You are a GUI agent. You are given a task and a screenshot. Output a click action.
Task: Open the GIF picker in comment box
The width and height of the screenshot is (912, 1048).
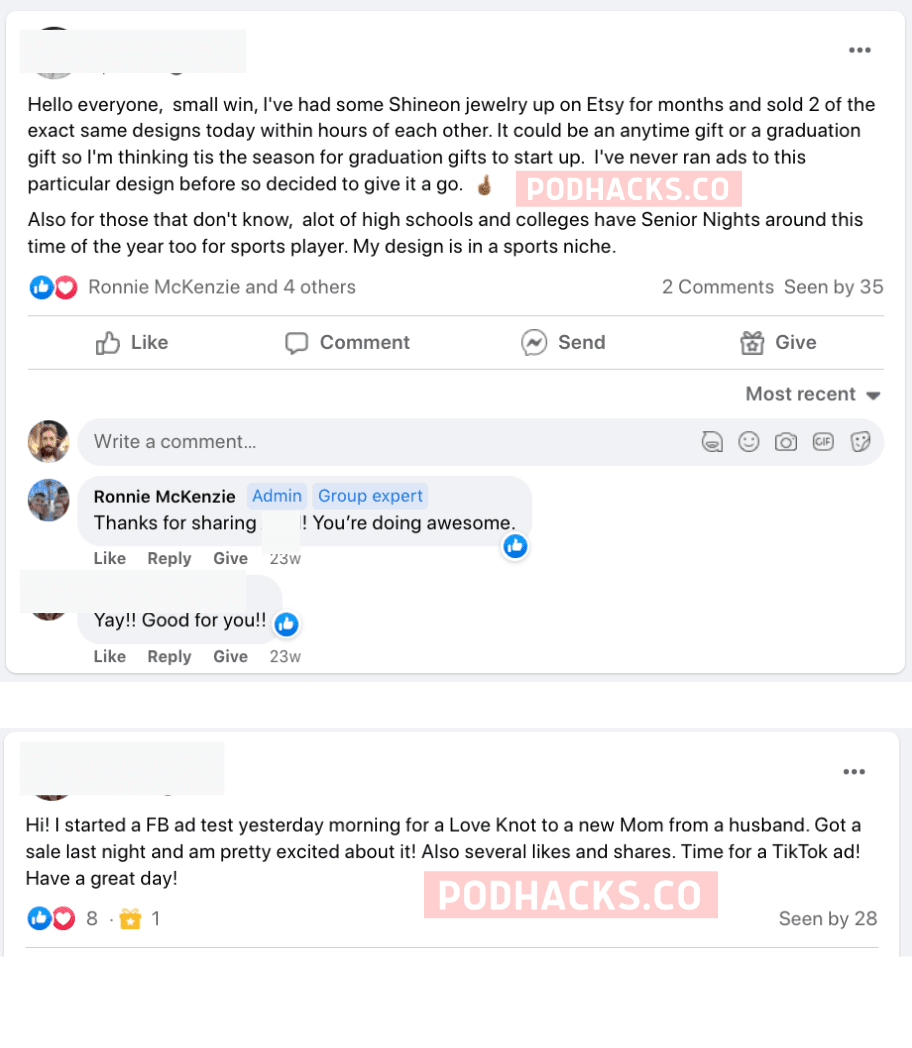click(823, 442)
